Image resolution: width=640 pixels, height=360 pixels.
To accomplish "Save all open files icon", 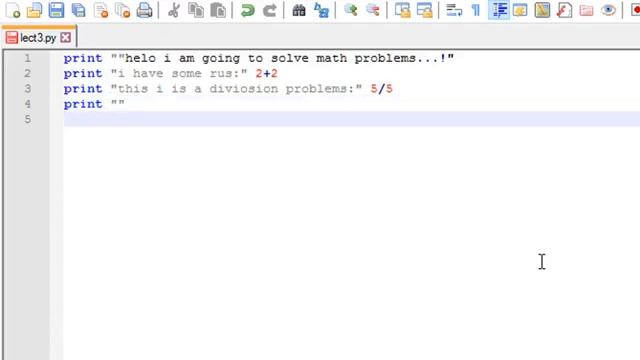I will [x=78, y=10].
